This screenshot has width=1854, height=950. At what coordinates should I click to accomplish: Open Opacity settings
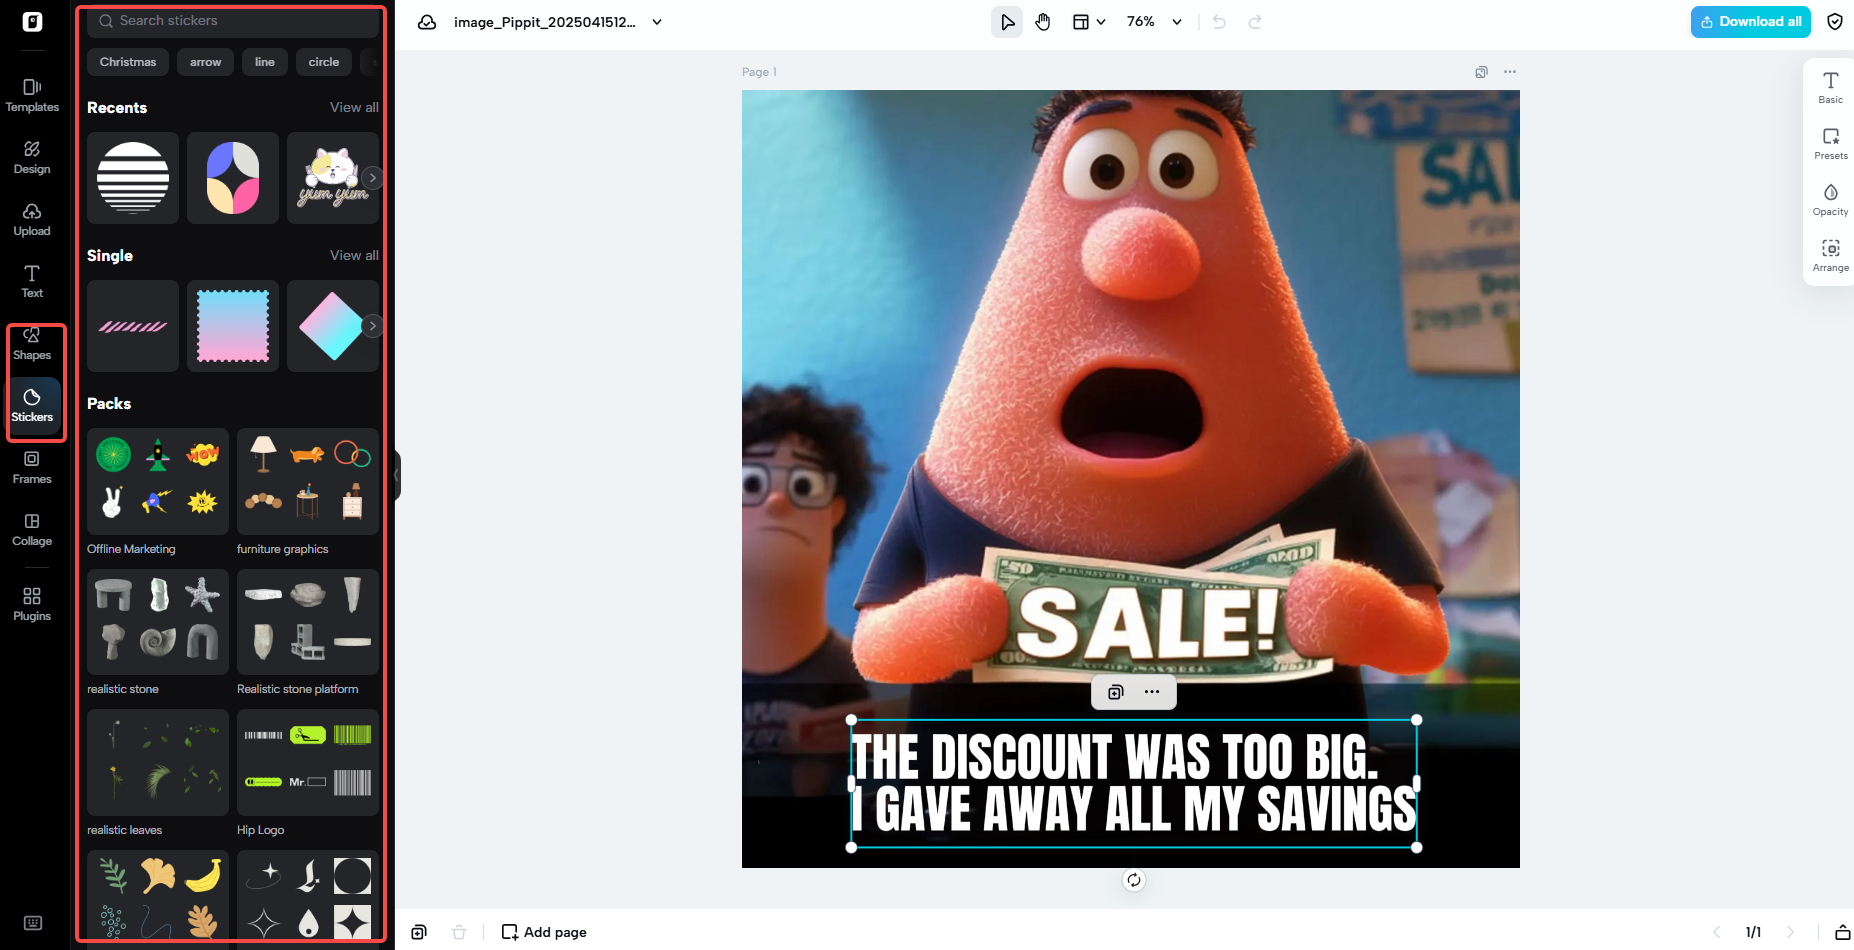pyautogui.click(x=1831, y=200)
